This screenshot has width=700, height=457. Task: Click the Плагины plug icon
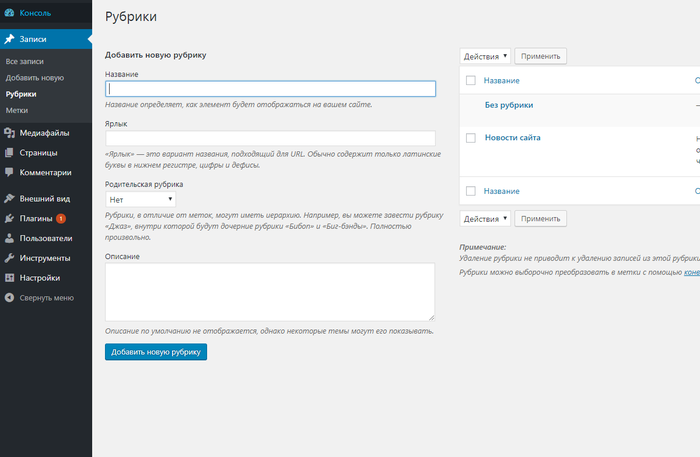9,218
